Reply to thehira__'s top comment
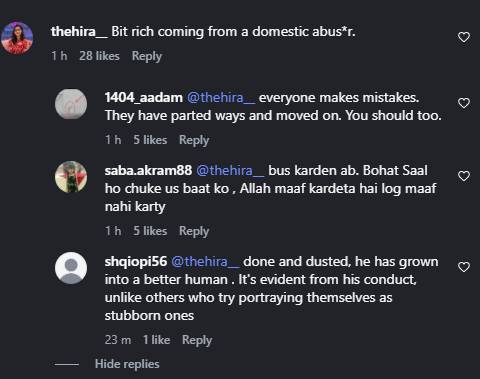The height and width of the screenshot is (379, 480). click(x=147, y=56)
